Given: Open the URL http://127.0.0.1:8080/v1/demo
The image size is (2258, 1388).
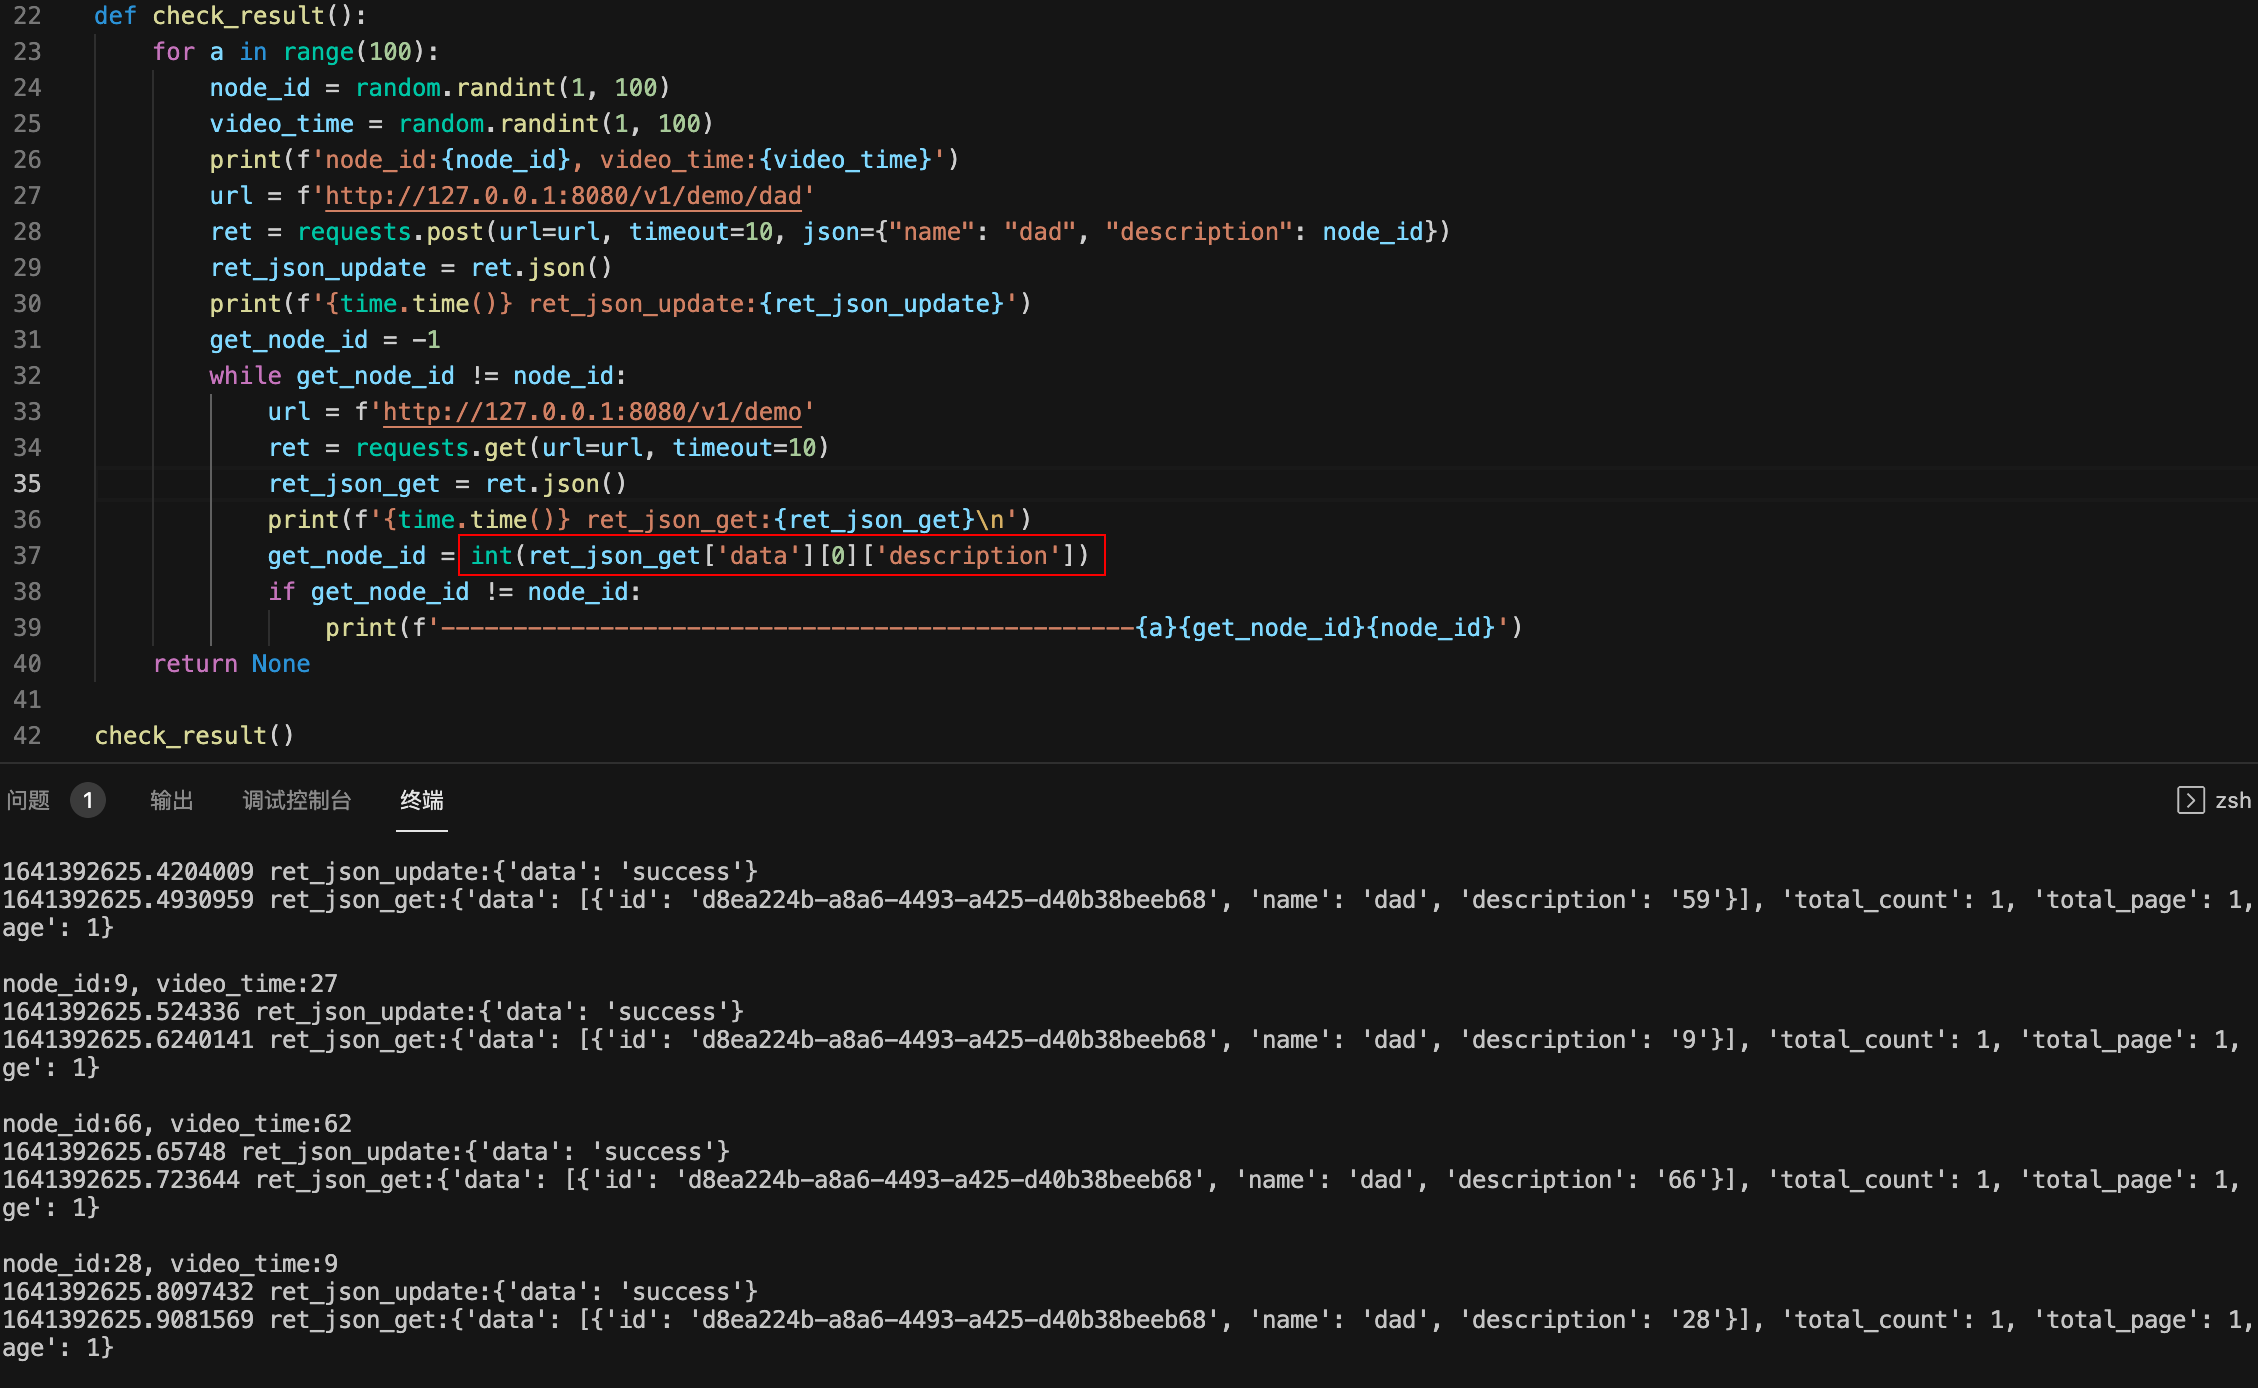Looking at the screenshot, I should tap(592, 411).
